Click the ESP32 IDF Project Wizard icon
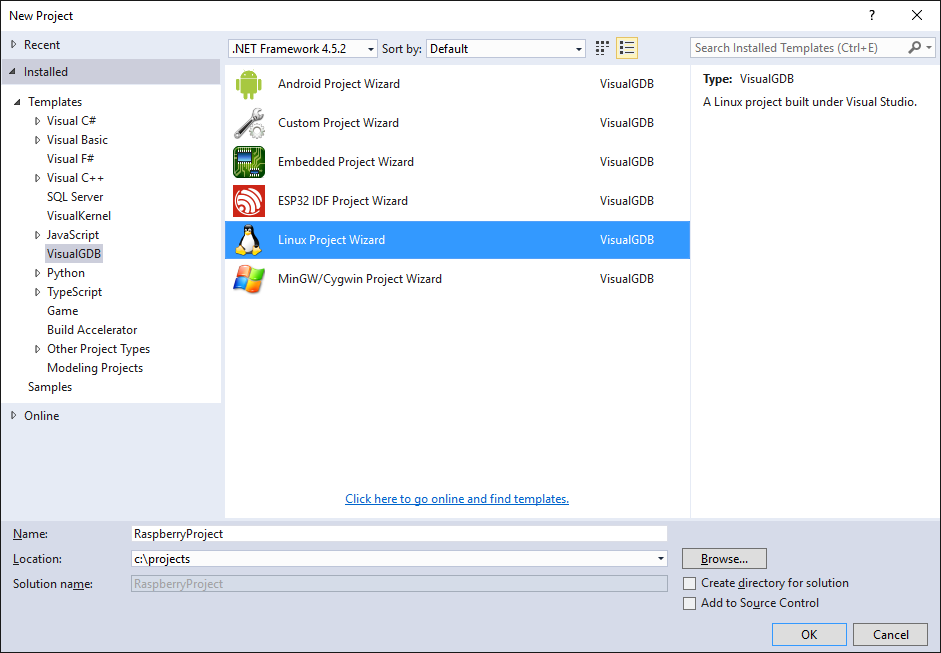This screenshot has height=653, width=941. [248, 201]
